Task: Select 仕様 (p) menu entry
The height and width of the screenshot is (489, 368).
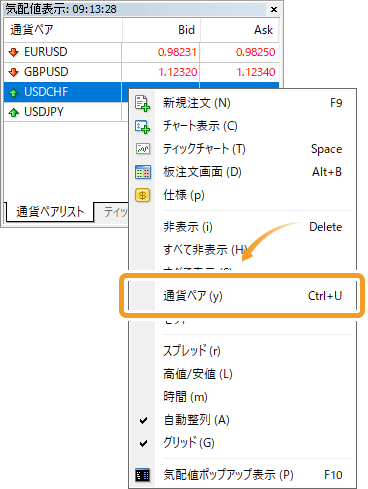Action: [x=242, y=195]
